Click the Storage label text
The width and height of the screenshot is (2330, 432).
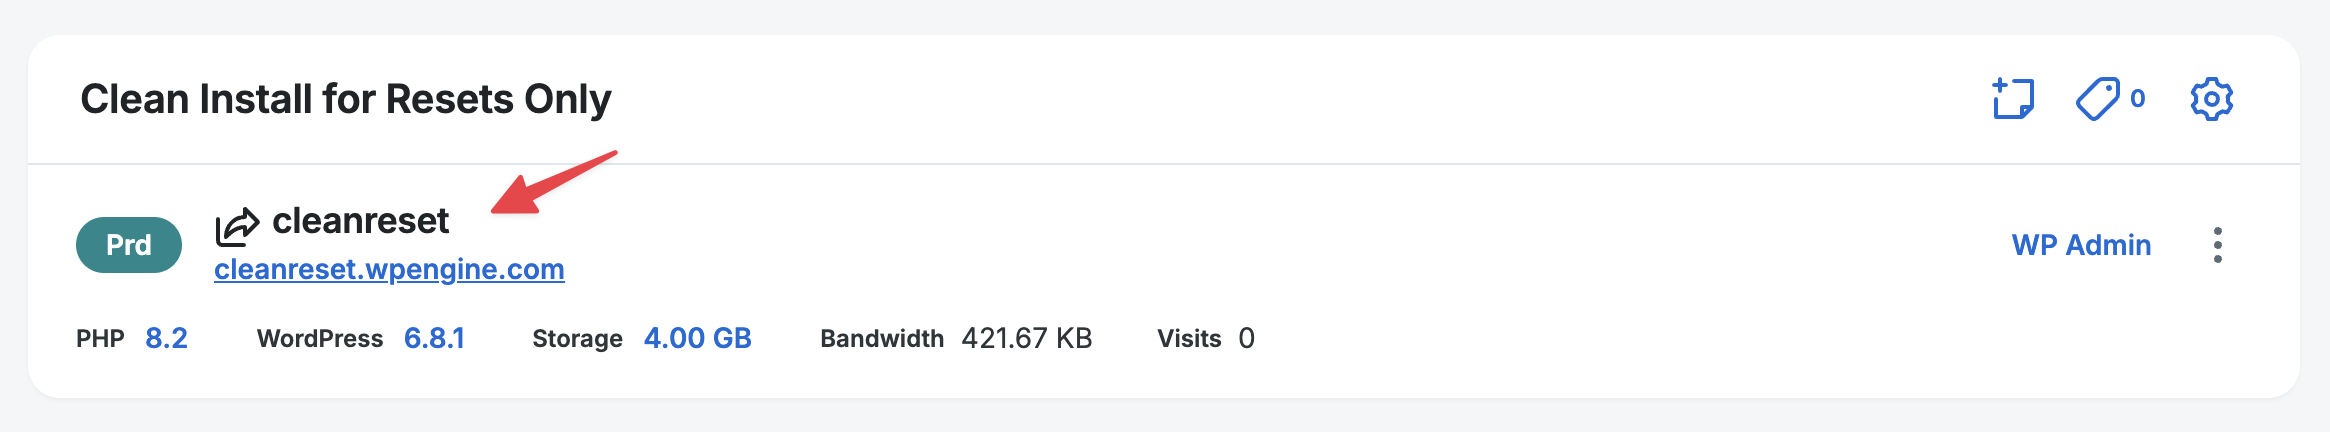(577, 339)
